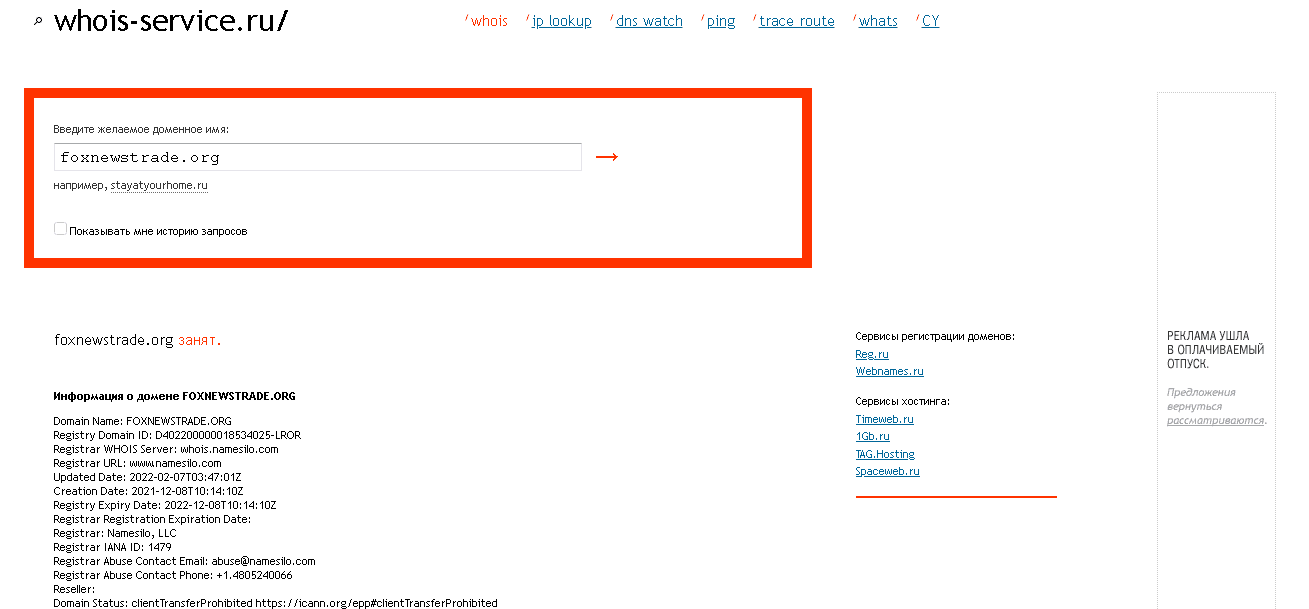The height and width of the screenshot is (609, 1309).
Task: Open the whois-service.ru/ site title
Action: pyautogui.click(x=170, y=21)
